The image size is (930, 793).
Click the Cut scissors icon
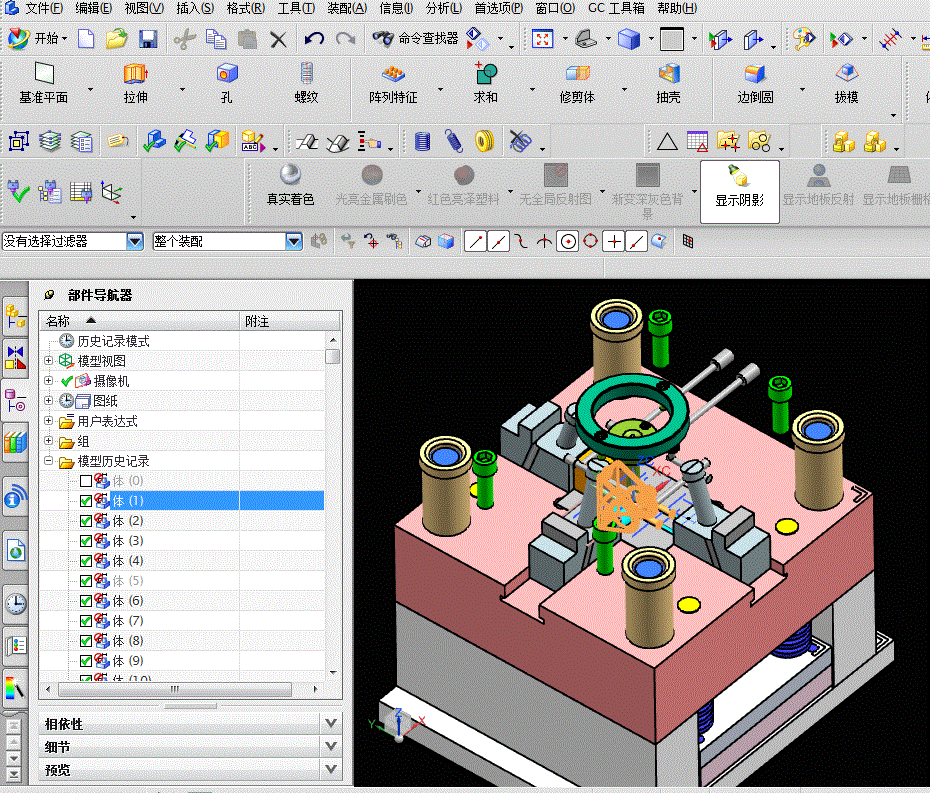coord(184,39)
